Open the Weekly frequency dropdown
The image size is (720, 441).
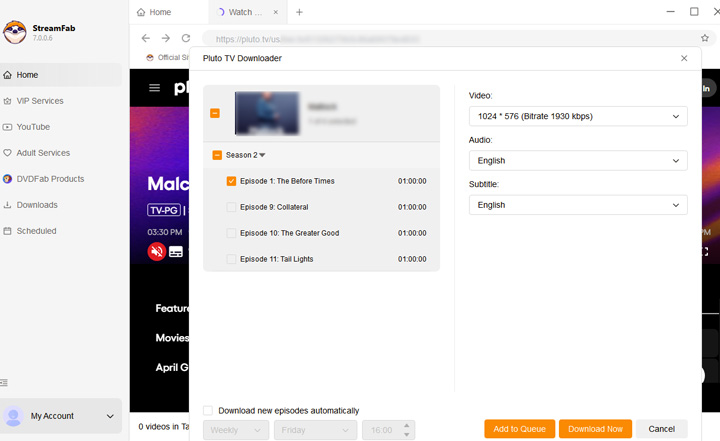pyautogui.click(x=236, y=430)
